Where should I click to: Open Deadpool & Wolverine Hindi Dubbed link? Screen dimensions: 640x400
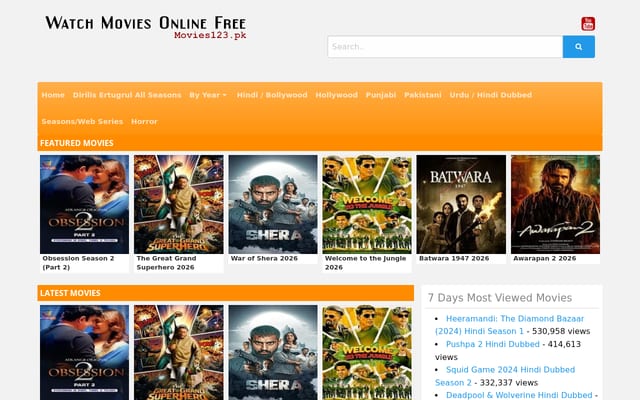[x=519, y=395]
